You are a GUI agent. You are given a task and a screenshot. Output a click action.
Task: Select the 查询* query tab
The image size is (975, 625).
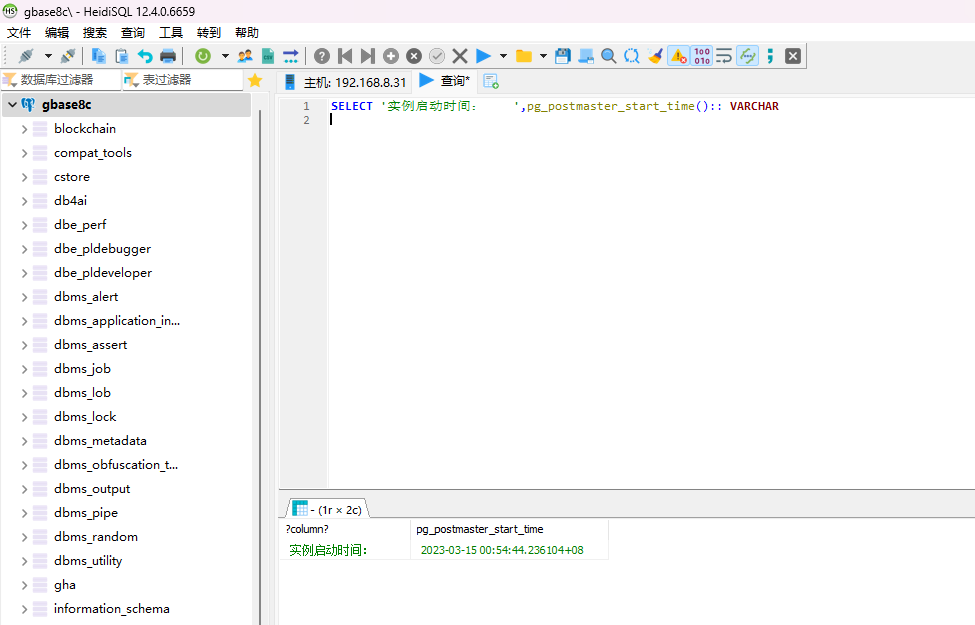coord(445,81)
